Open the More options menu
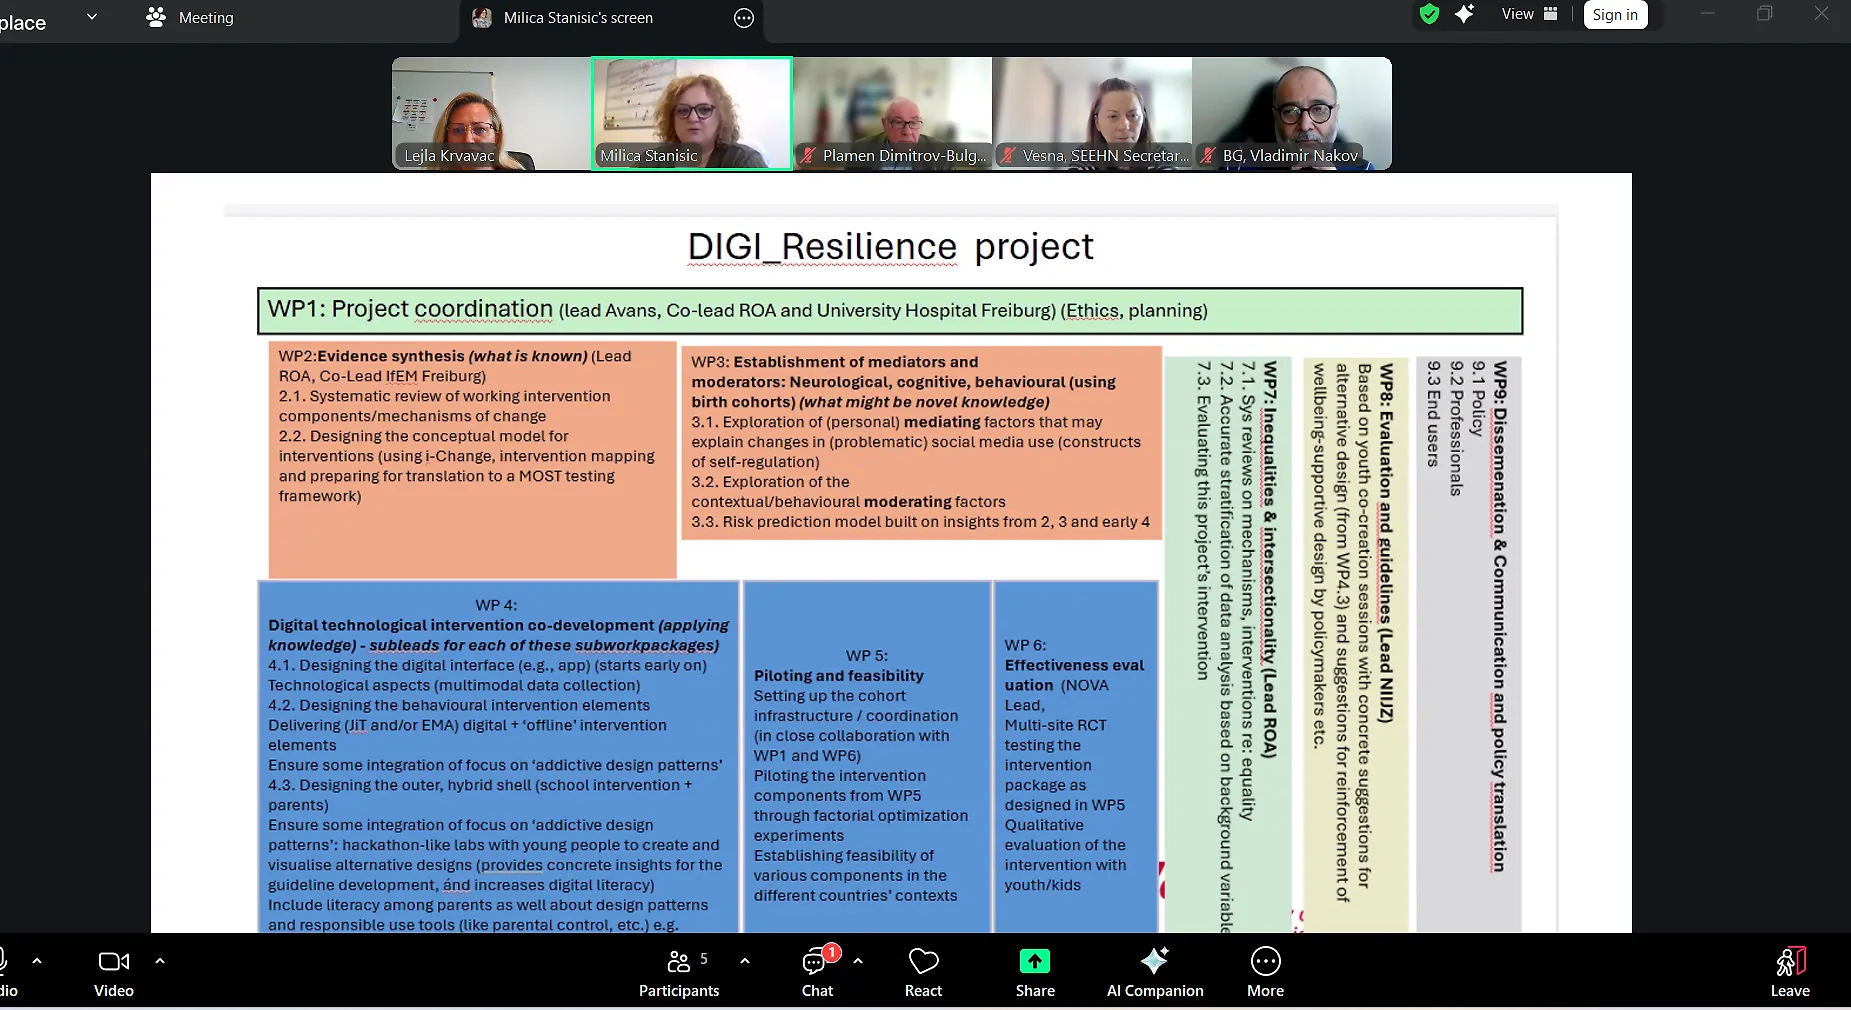This screenshot has width=1851, height=1010. [1265, 972]
